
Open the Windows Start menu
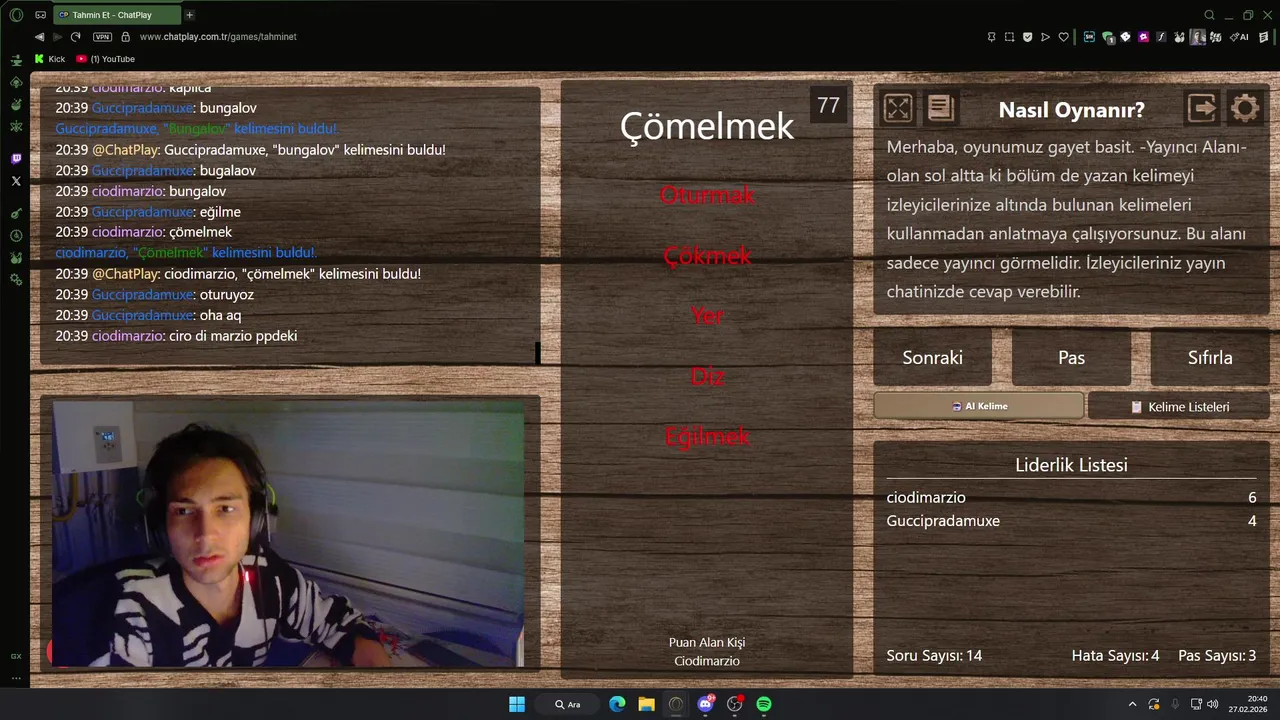tap(517, 704)
